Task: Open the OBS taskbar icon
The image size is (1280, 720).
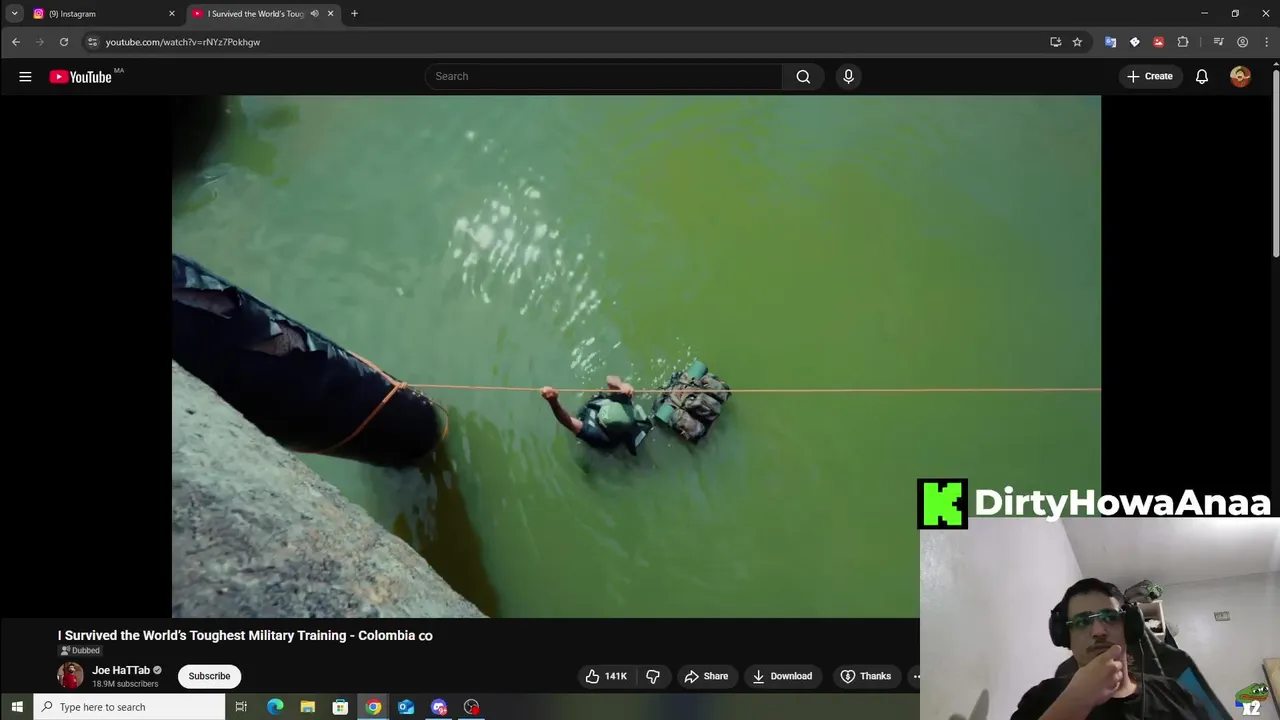Action: click(471, 707)
